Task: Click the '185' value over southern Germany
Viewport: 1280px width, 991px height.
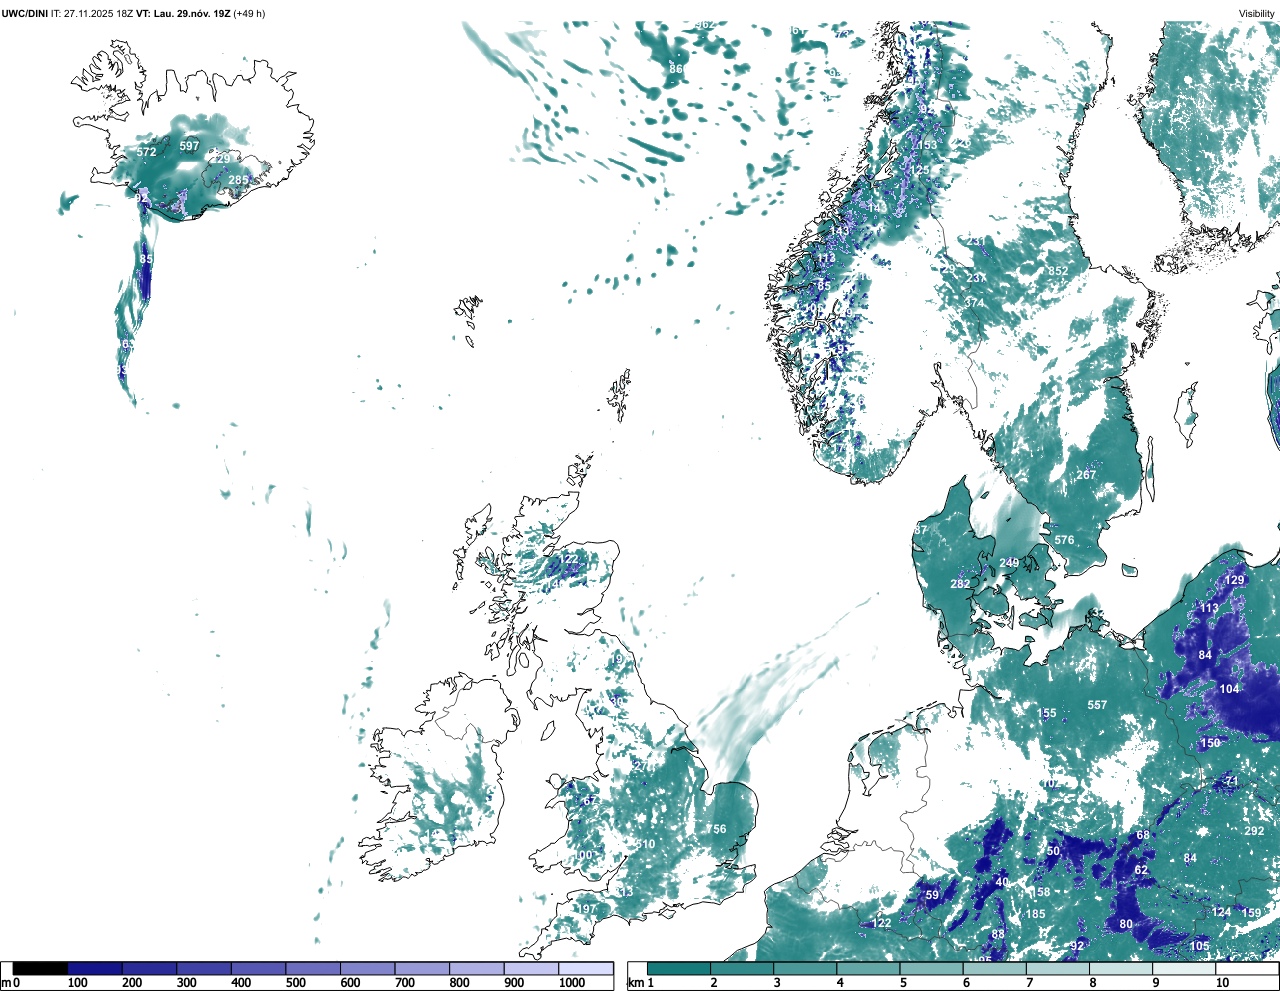Action: pos(1035,914)
